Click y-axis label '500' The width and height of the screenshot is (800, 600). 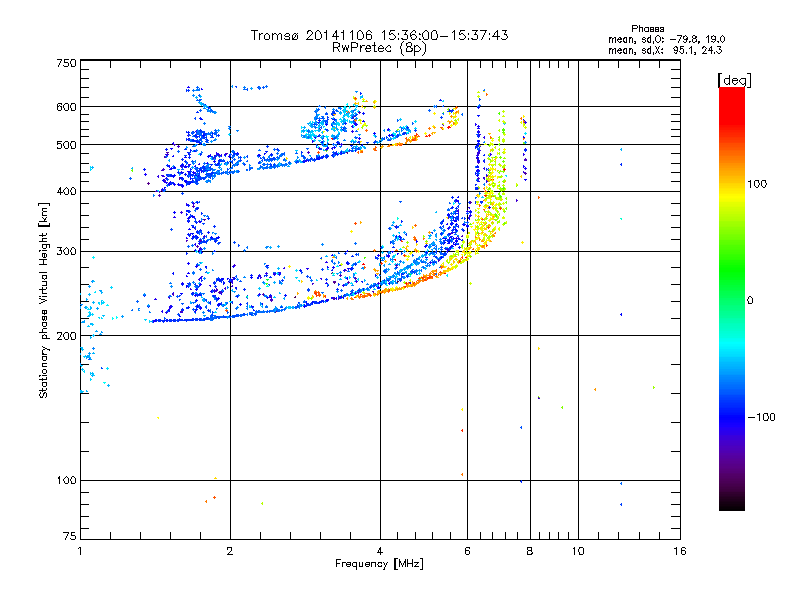click(66, 145)
